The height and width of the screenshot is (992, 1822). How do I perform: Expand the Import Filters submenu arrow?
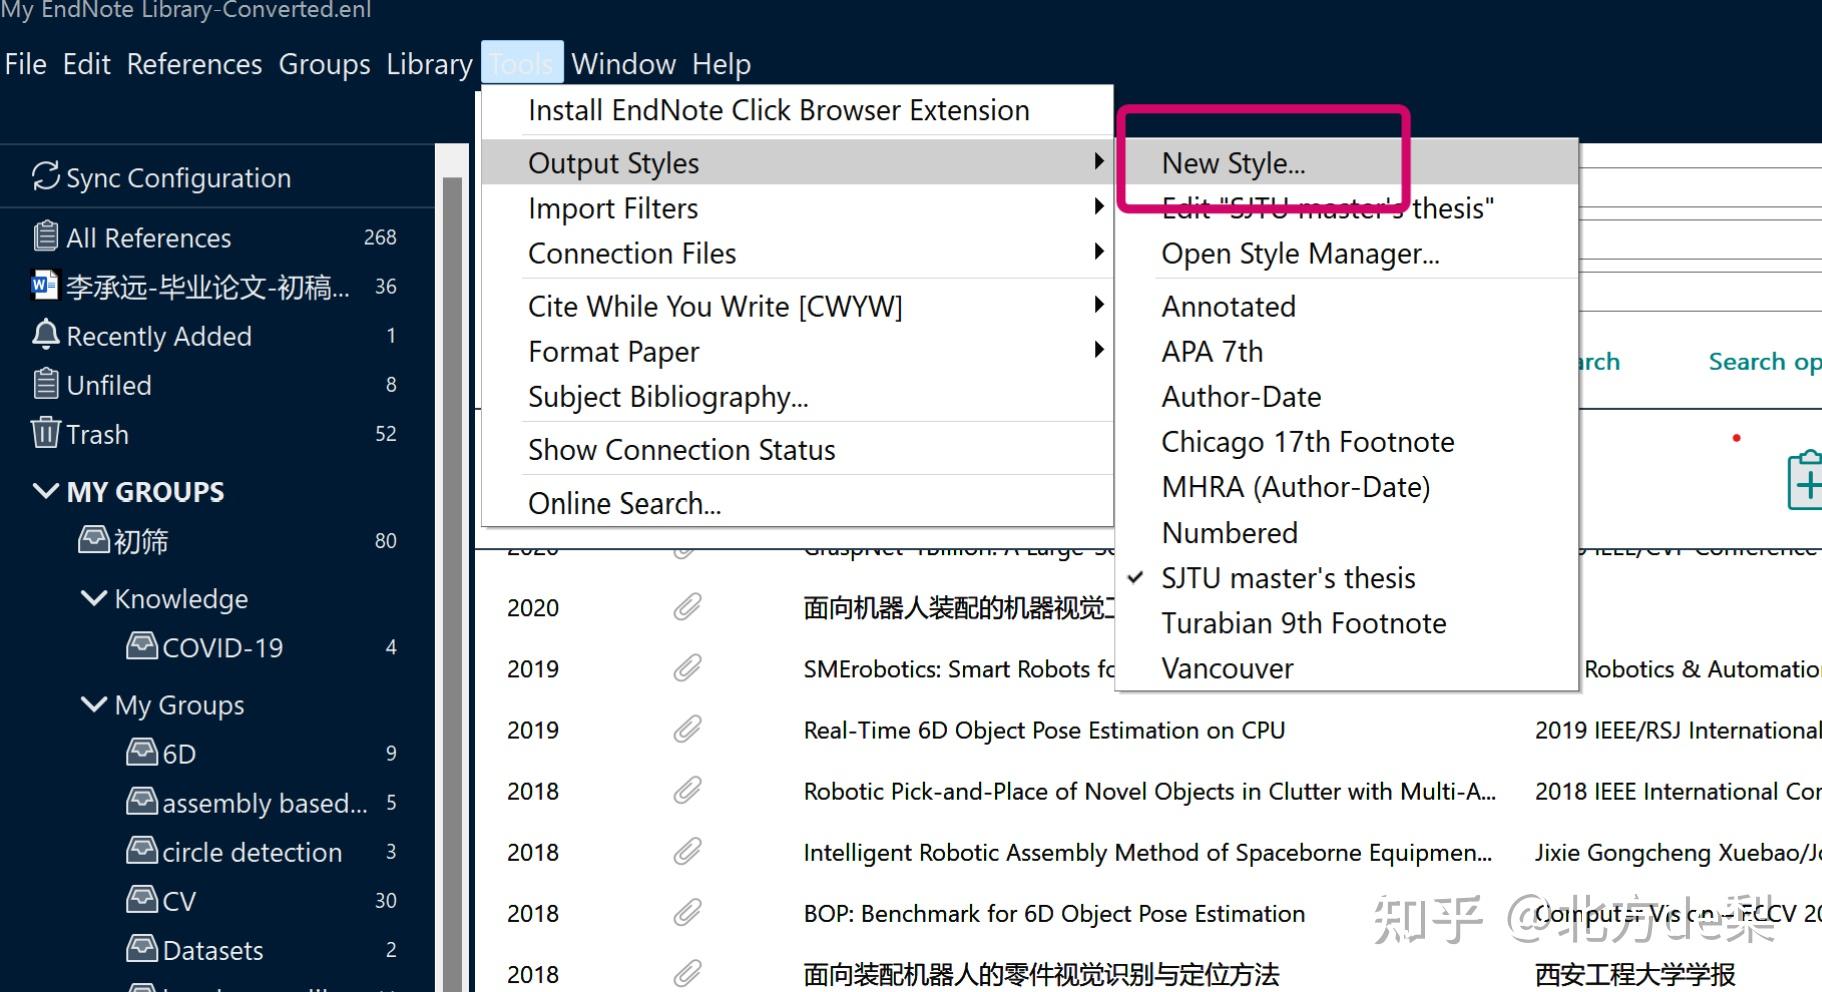click(1098, 206)
